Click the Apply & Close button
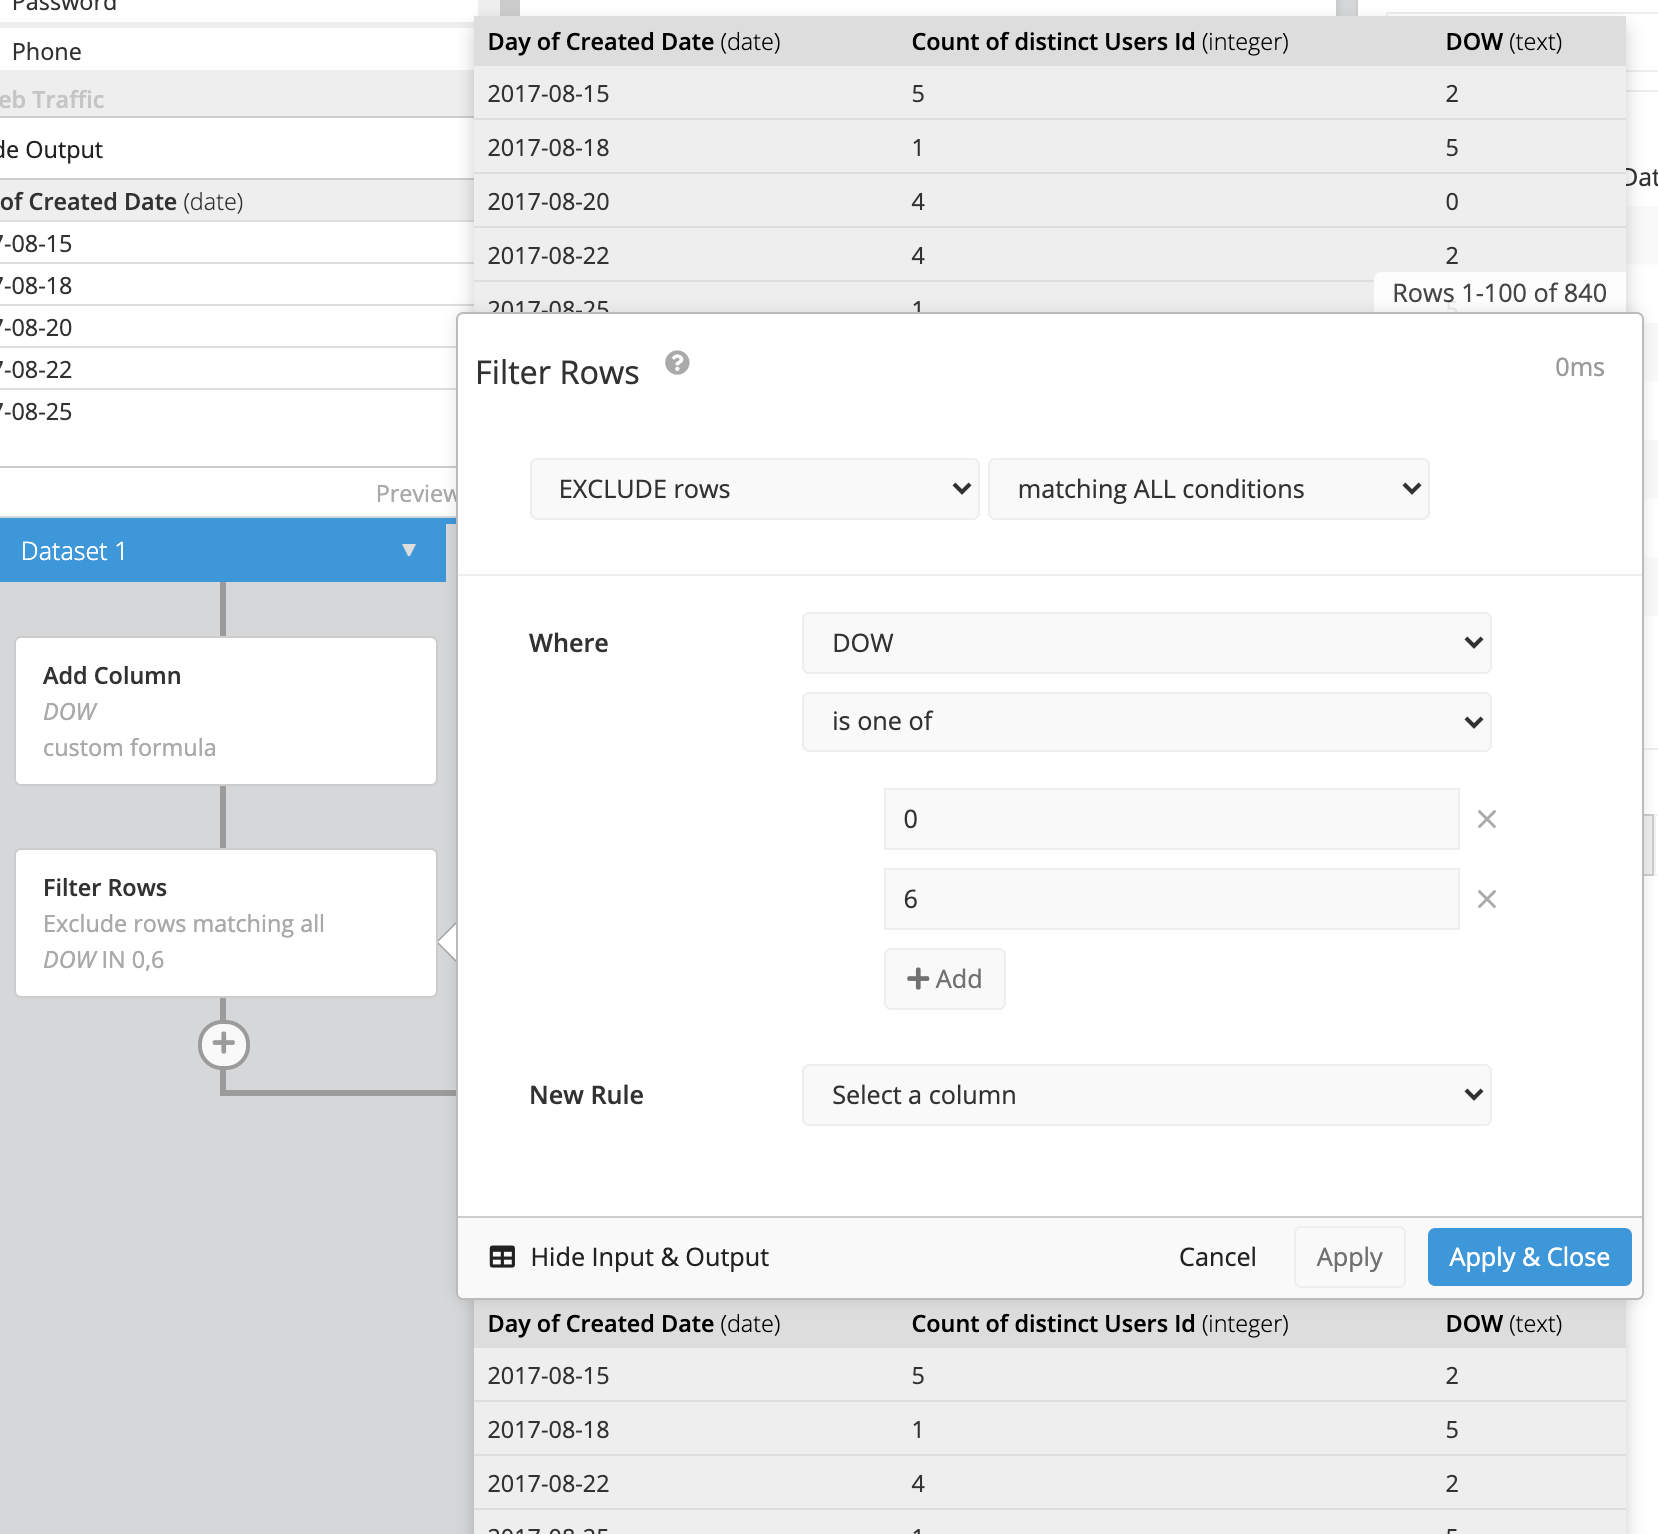1658x1534 pixels. click(x=1529, y=1257)
